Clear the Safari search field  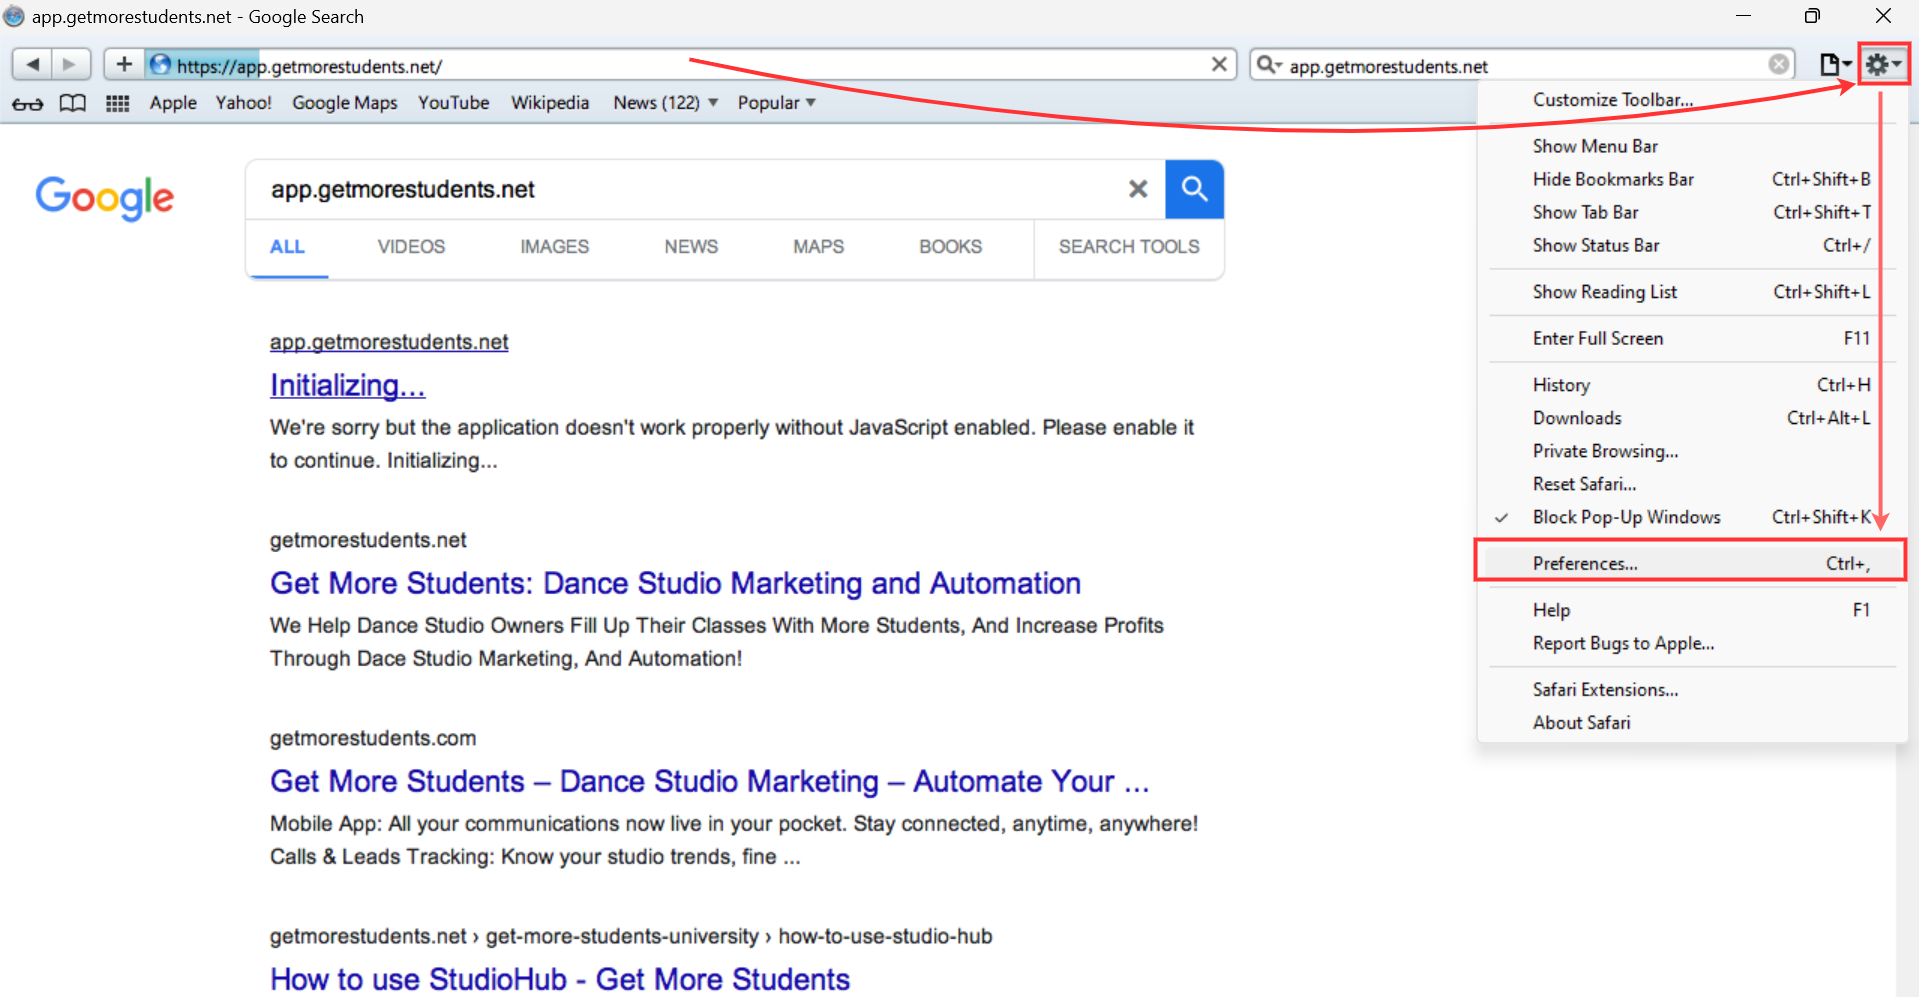point(1778,65)
